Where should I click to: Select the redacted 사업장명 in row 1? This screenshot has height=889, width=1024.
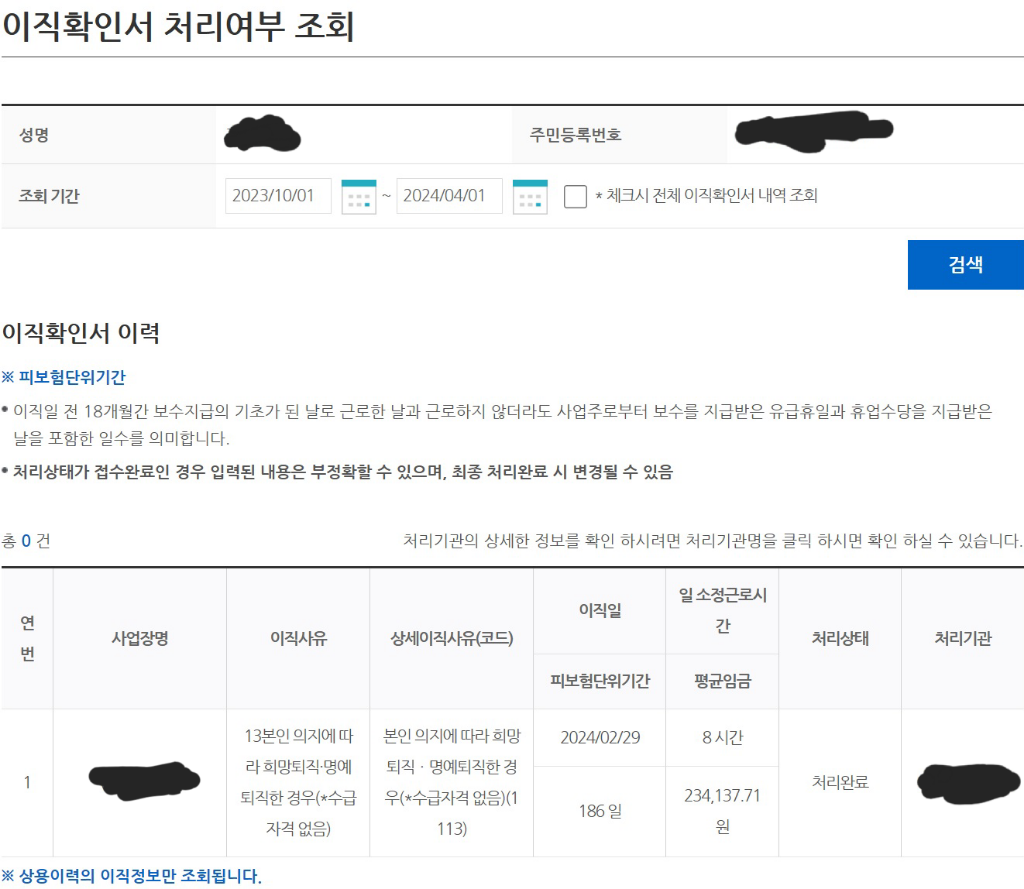click(x=139, y=782)
